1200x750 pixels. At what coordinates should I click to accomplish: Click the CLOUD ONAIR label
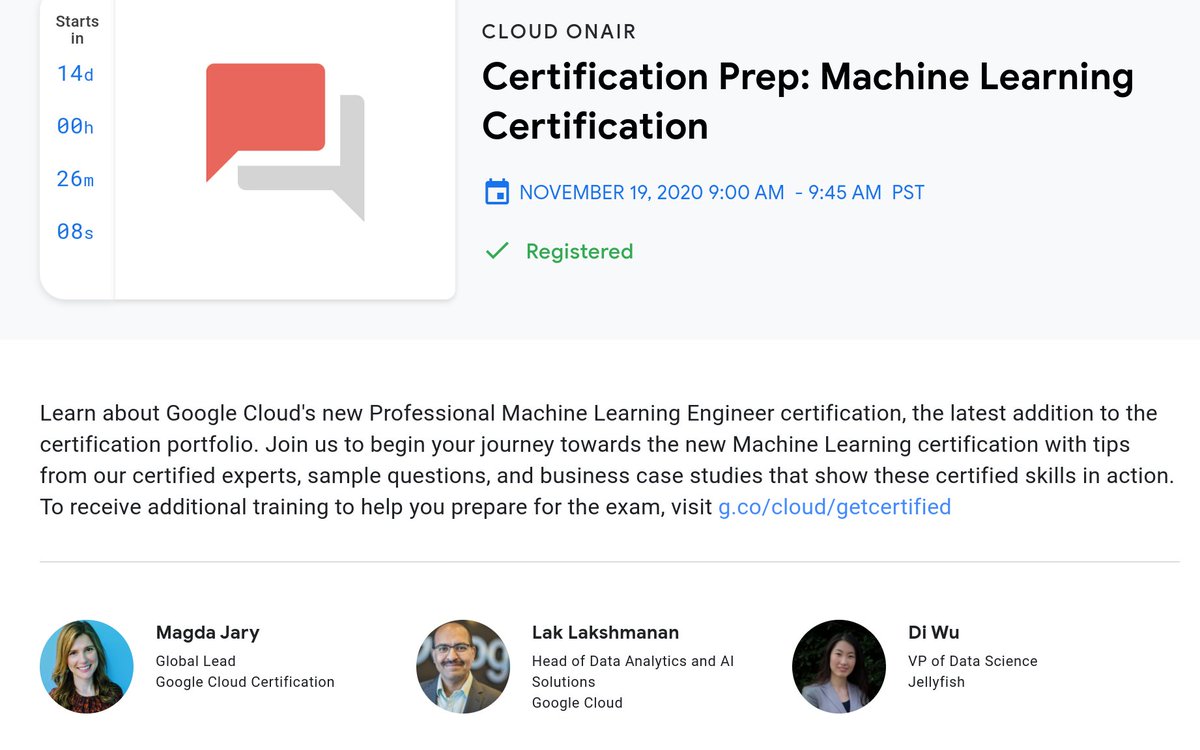(x=559, y=32)
